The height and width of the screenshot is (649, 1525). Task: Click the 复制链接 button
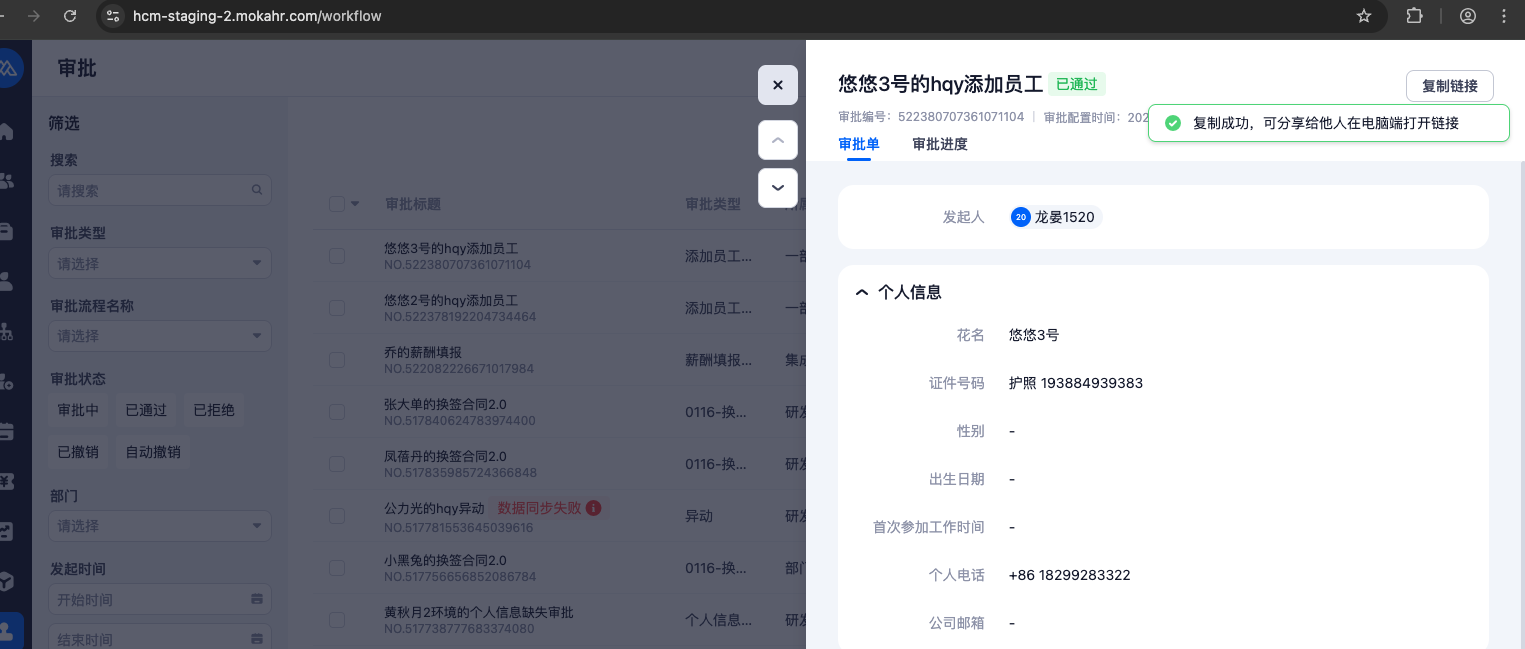click(x=1449, y=86)
